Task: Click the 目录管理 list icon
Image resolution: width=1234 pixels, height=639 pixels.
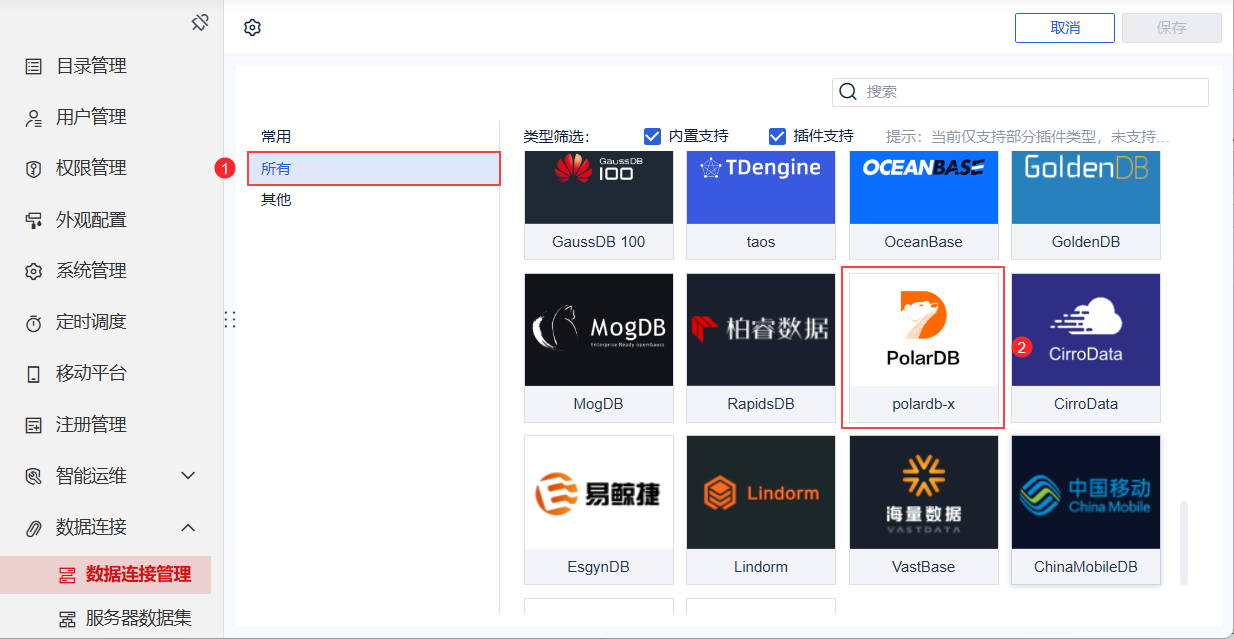Action: coord(34,66)
